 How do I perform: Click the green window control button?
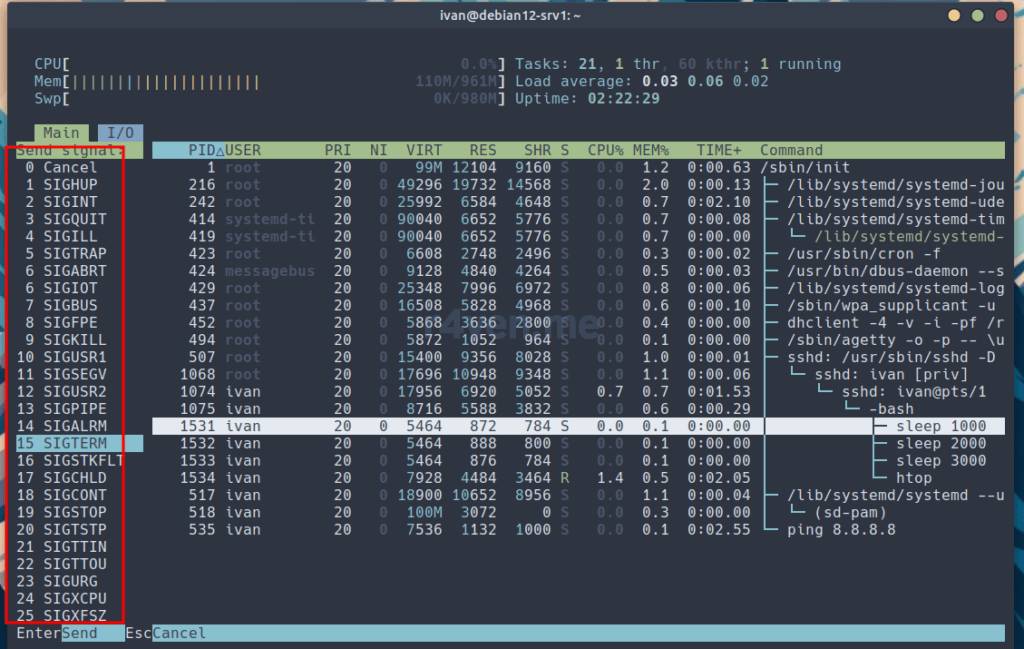pyautogui.click(x=999, y=16)
